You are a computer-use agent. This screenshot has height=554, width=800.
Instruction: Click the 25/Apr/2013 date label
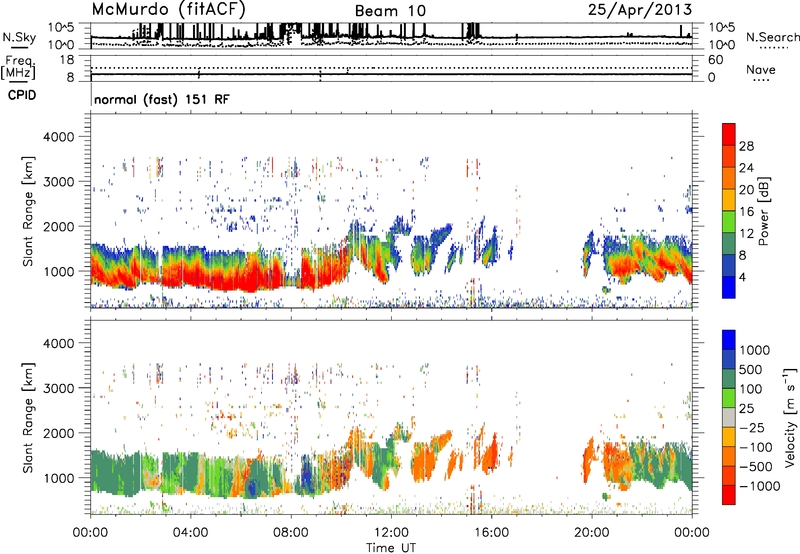click(640, 10)
